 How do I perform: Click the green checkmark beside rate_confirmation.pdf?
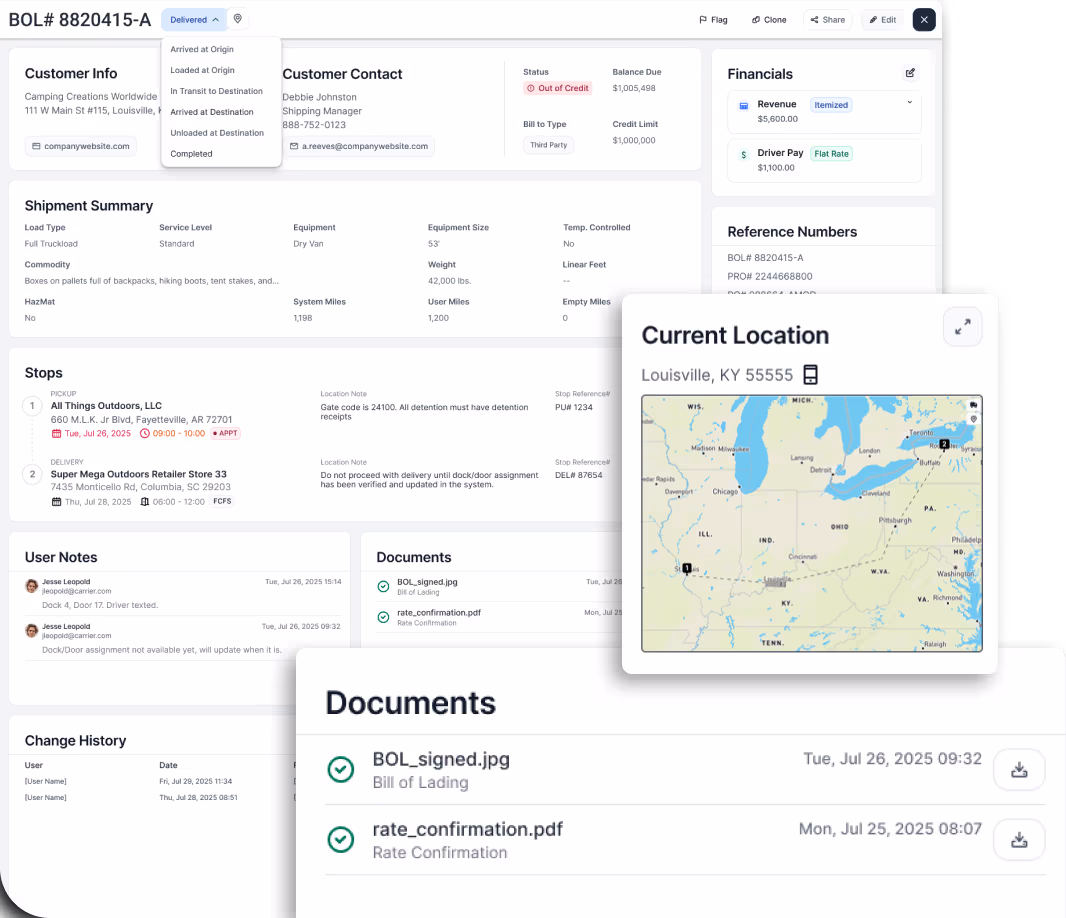tap(341, 840)
